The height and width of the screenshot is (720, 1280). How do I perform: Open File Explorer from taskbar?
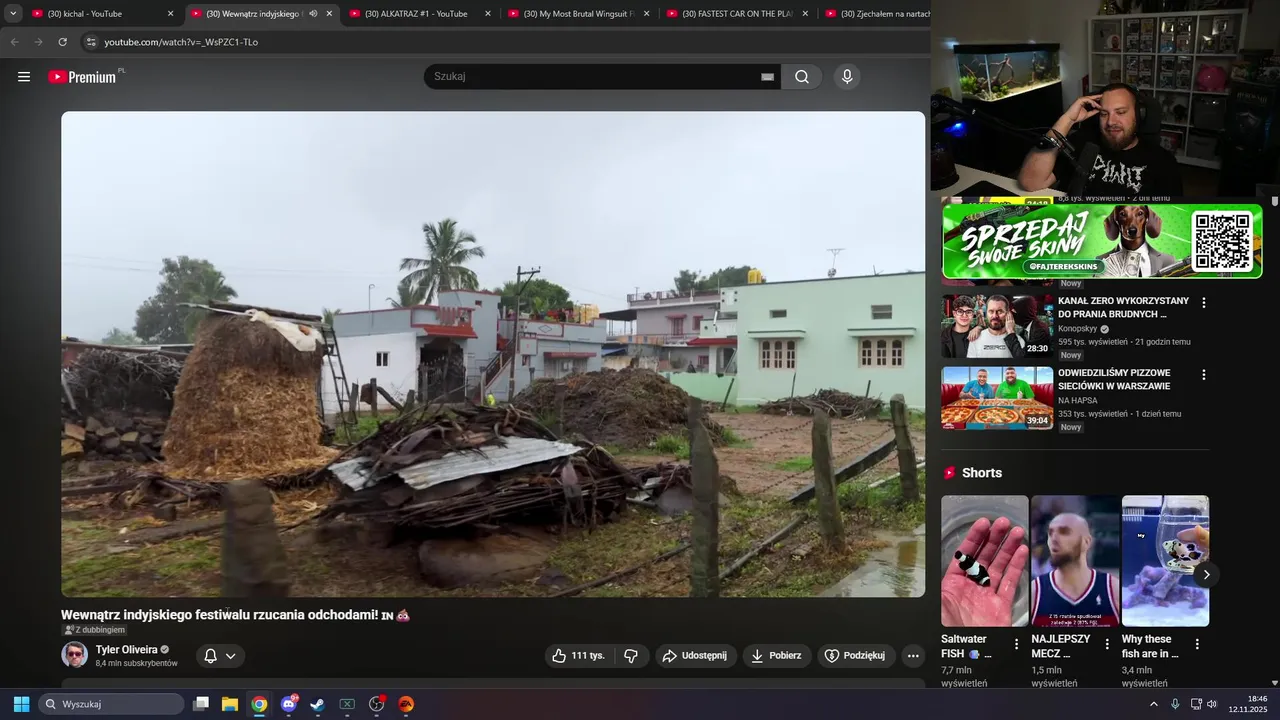(x=230, y=704)
